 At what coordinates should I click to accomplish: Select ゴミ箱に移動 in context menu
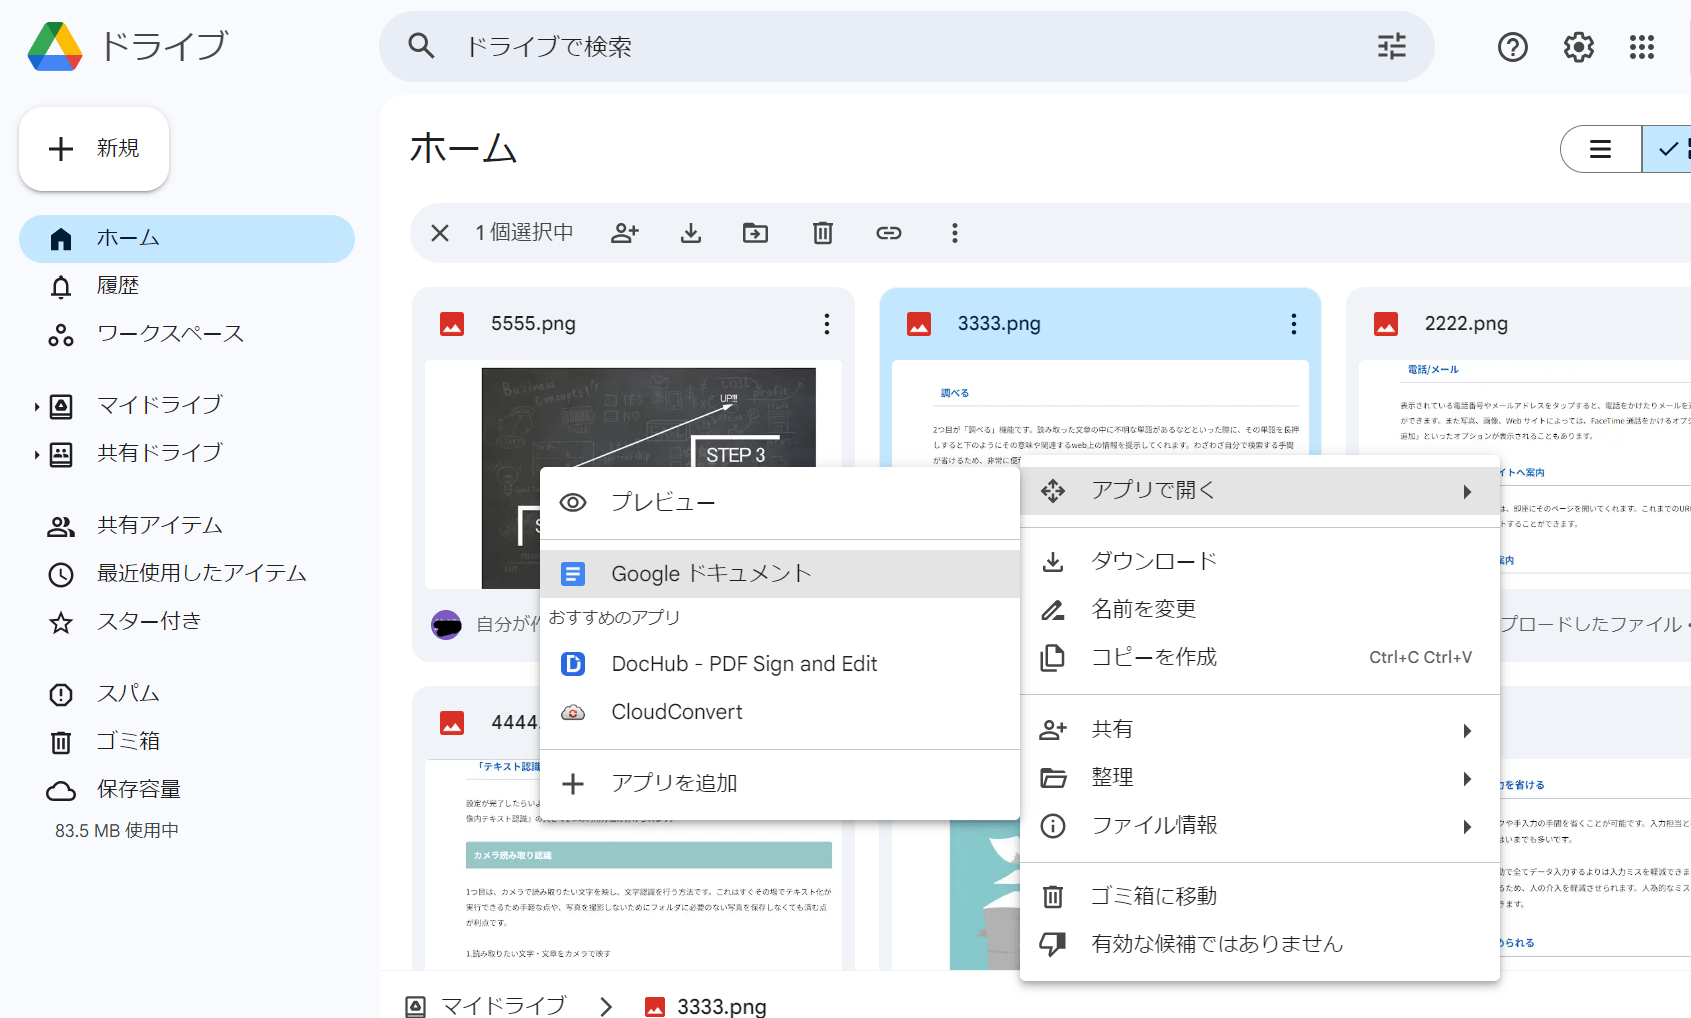click(x=1260, y=896)
